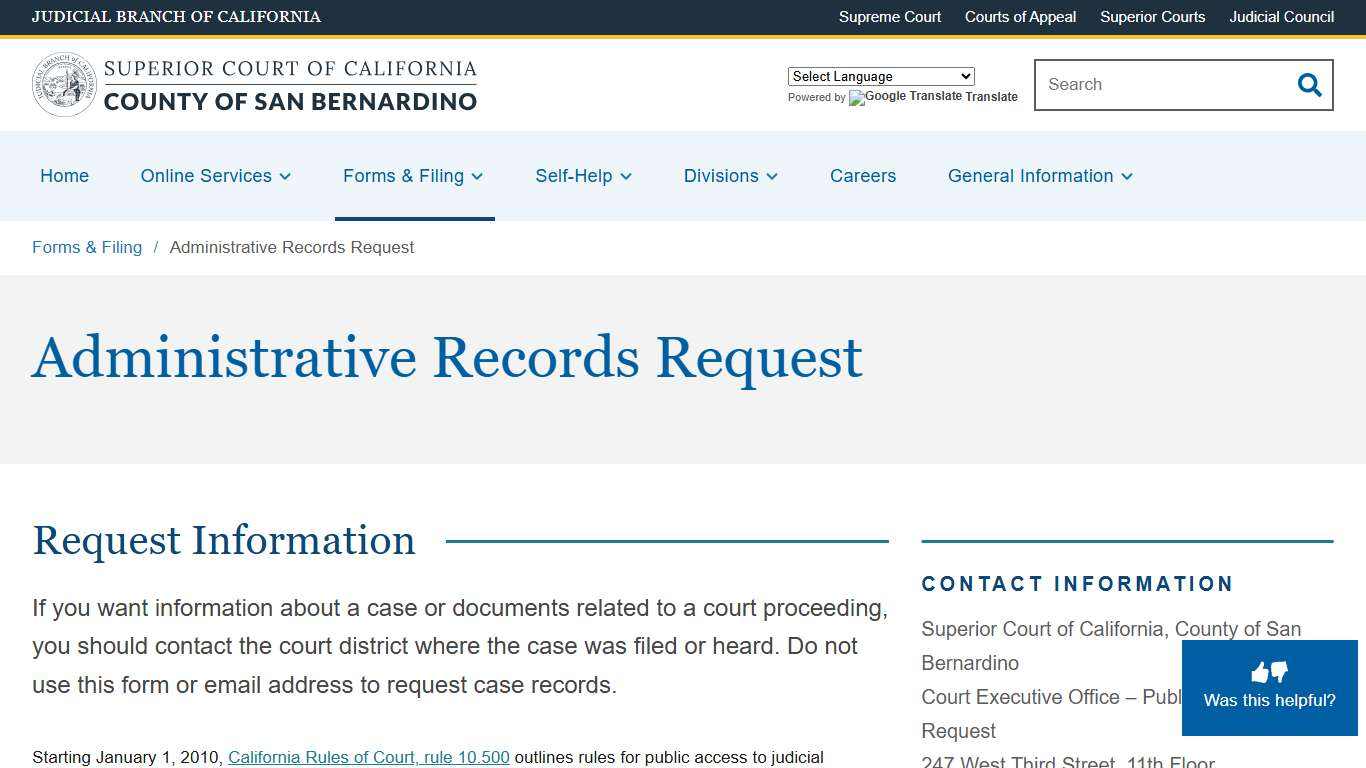Open the Supreme Court link
This screenshot has height=768, width=1366.
889,17
